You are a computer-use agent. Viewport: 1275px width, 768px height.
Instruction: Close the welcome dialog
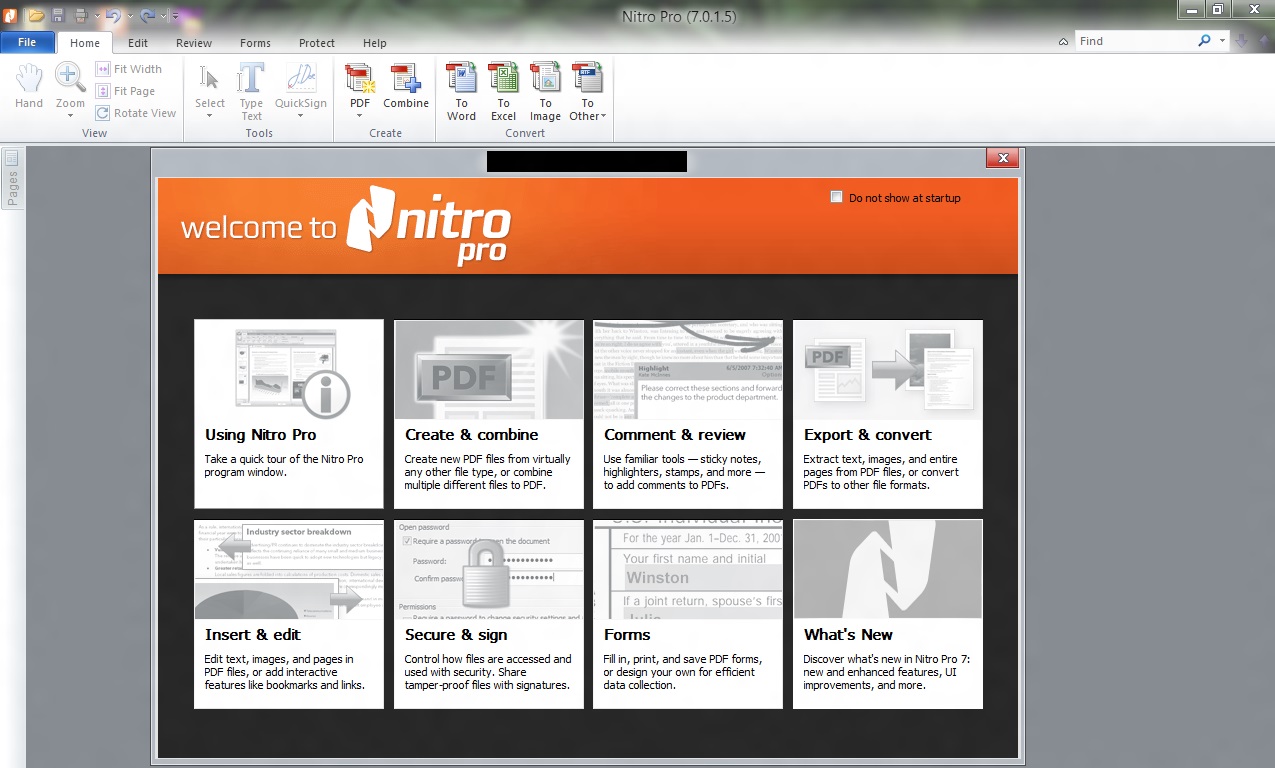1002,158
